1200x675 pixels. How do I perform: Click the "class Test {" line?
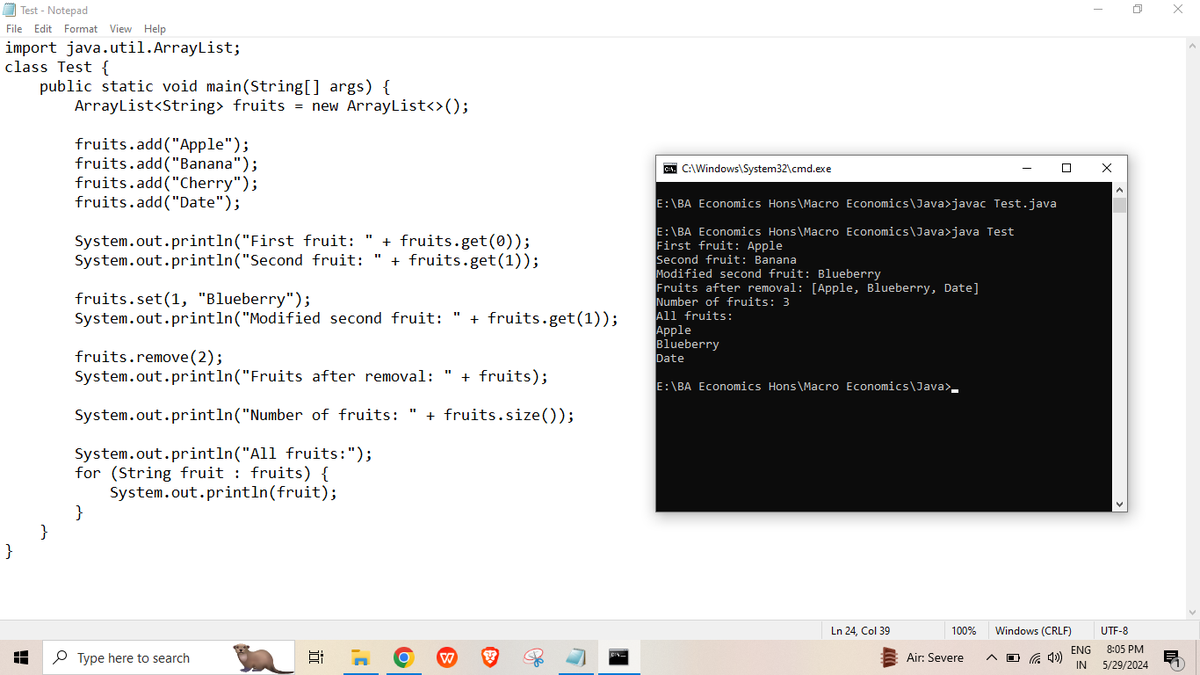[57, 67]
